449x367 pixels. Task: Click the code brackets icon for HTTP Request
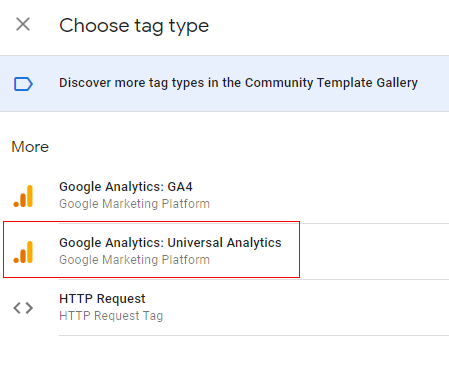point(23,308)
